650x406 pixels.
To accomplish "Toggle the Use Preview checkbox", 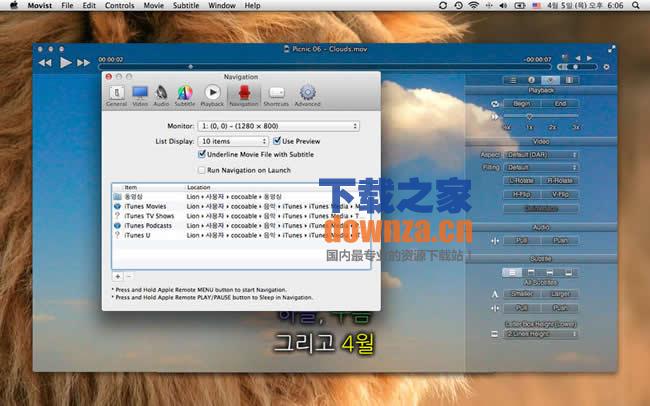I will pyautogui.click(x=277, y=141).
